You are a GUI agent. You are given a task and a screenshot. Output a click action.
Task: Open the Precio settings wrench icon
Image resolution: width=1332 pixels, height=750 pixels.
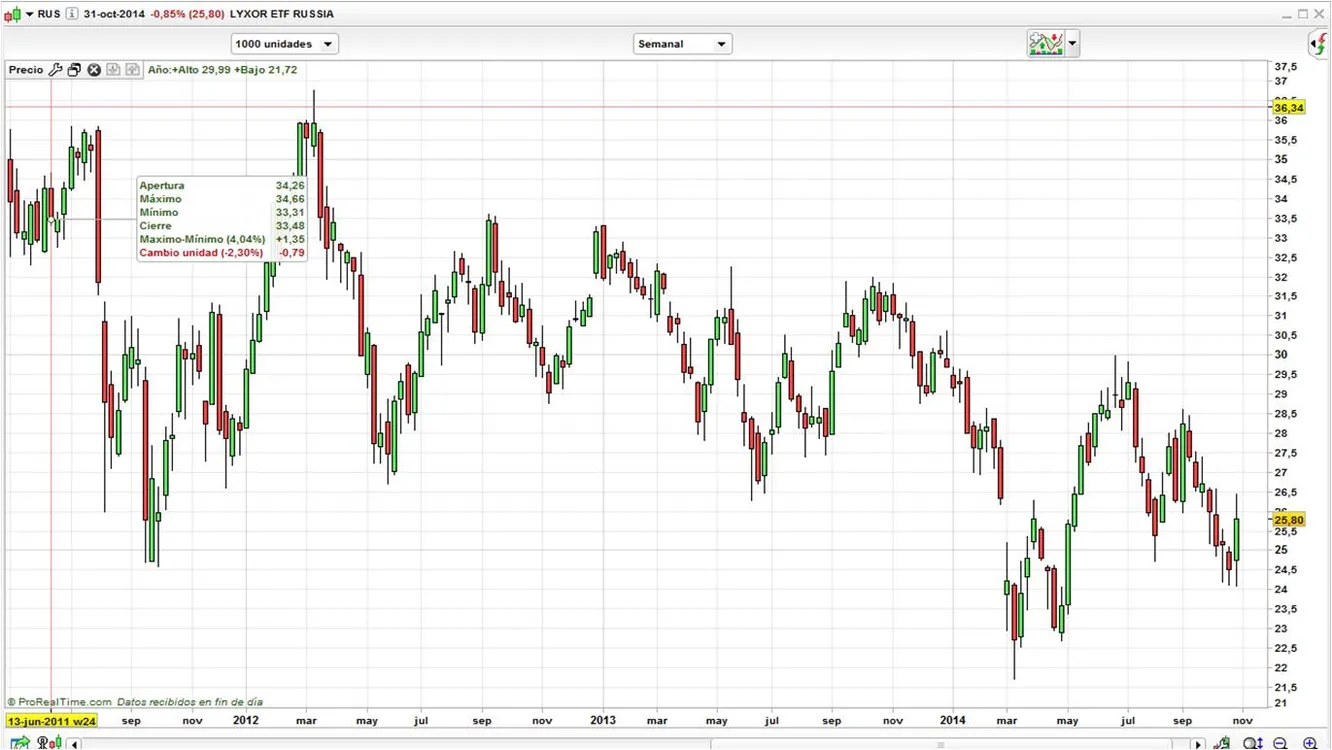coord(56,70)
